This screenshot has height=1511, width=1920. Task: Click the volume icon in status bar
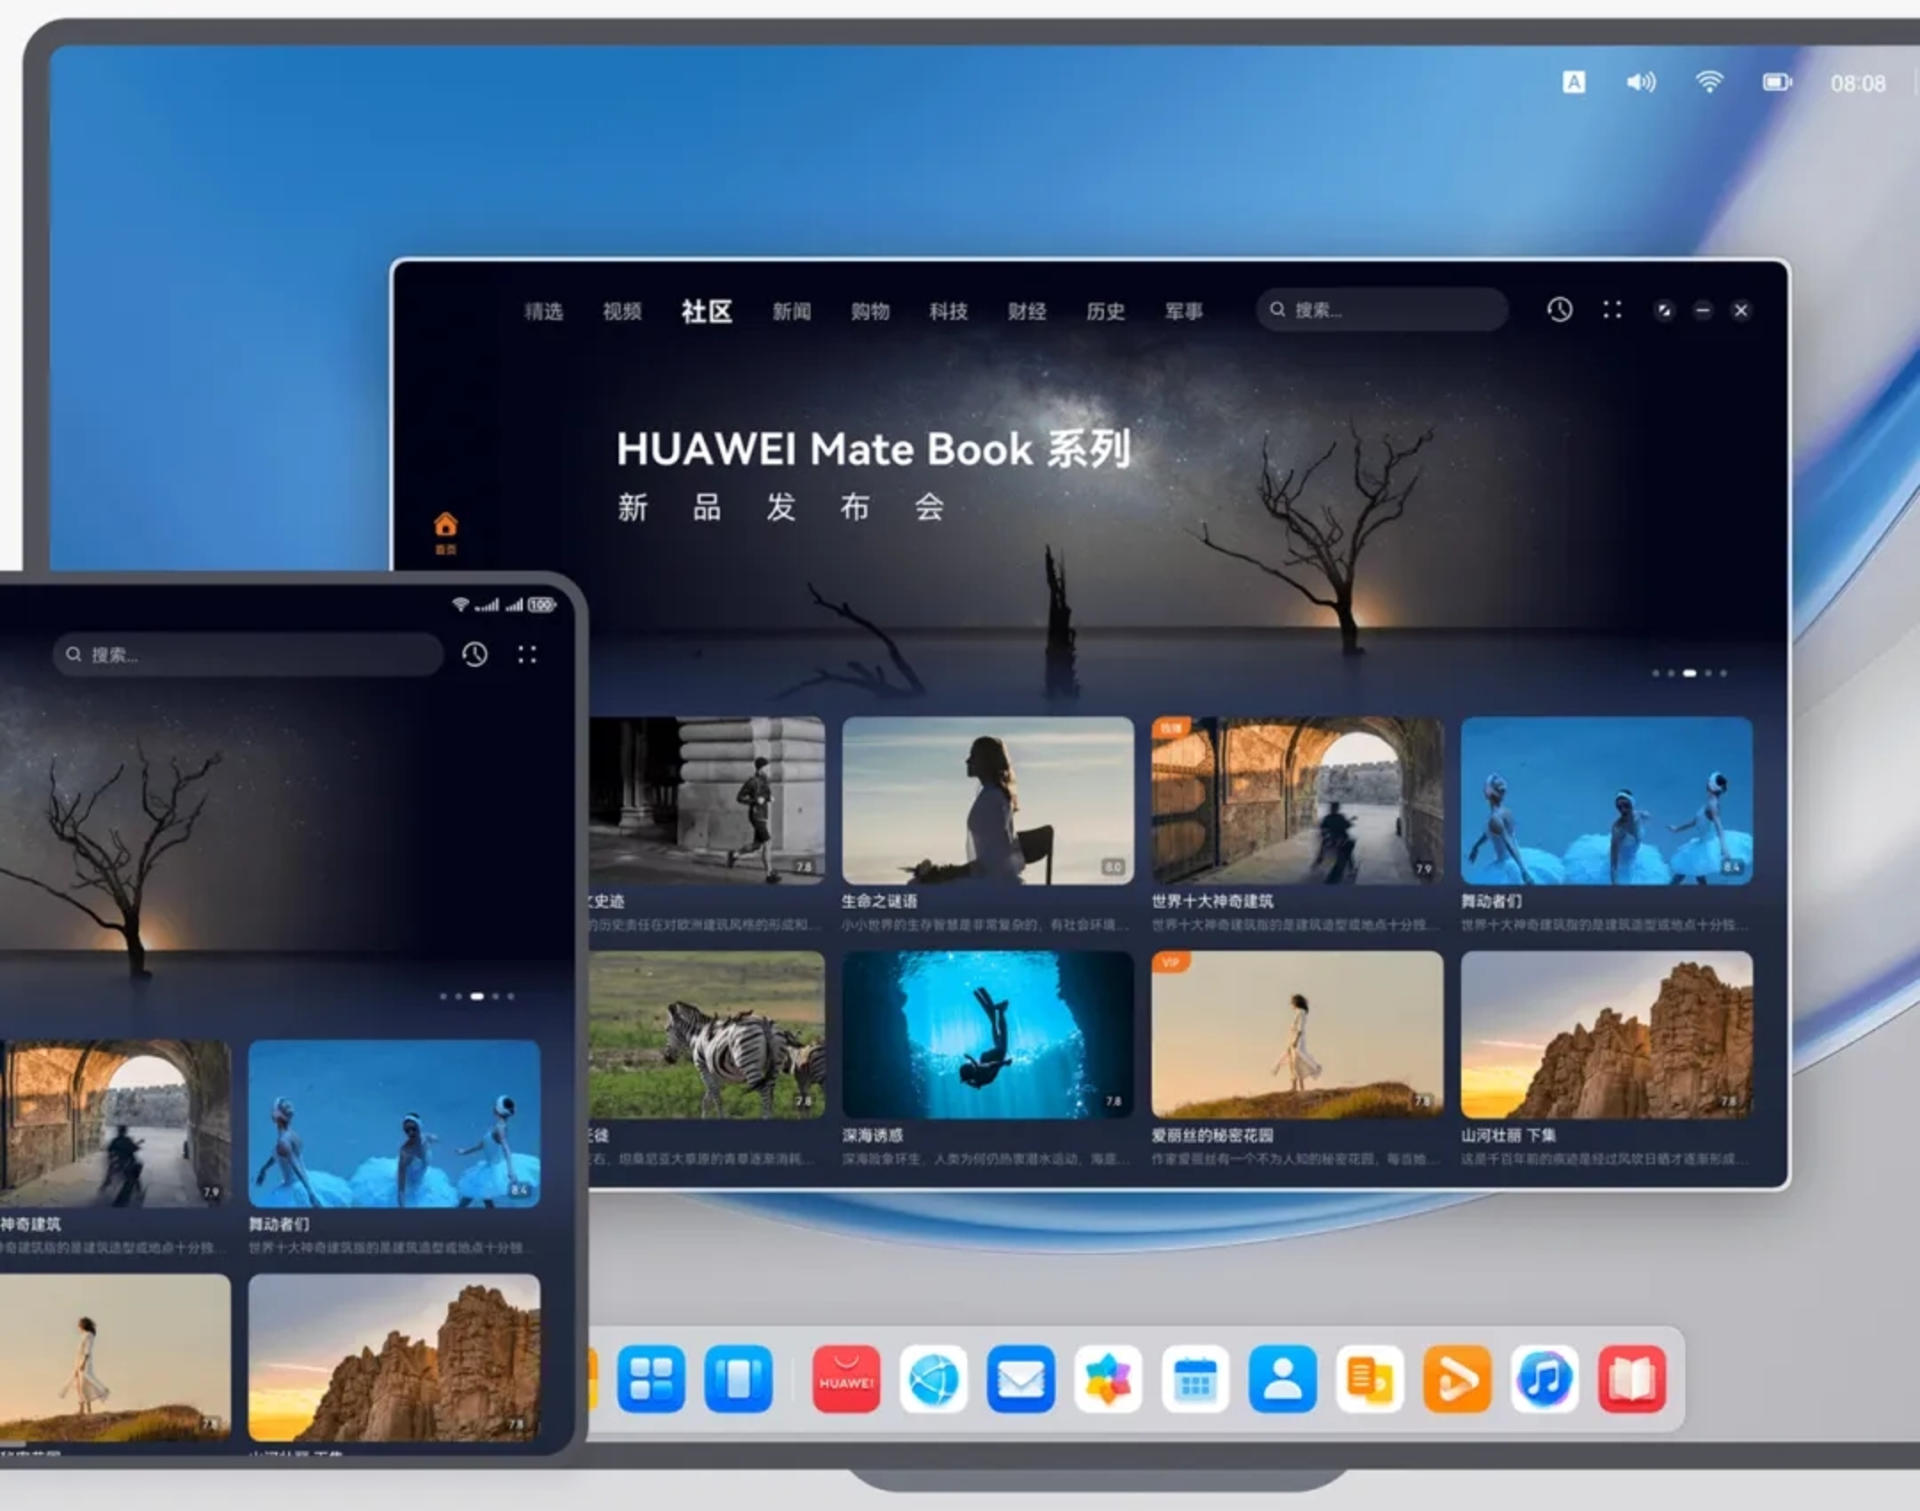coord(1640,82)
